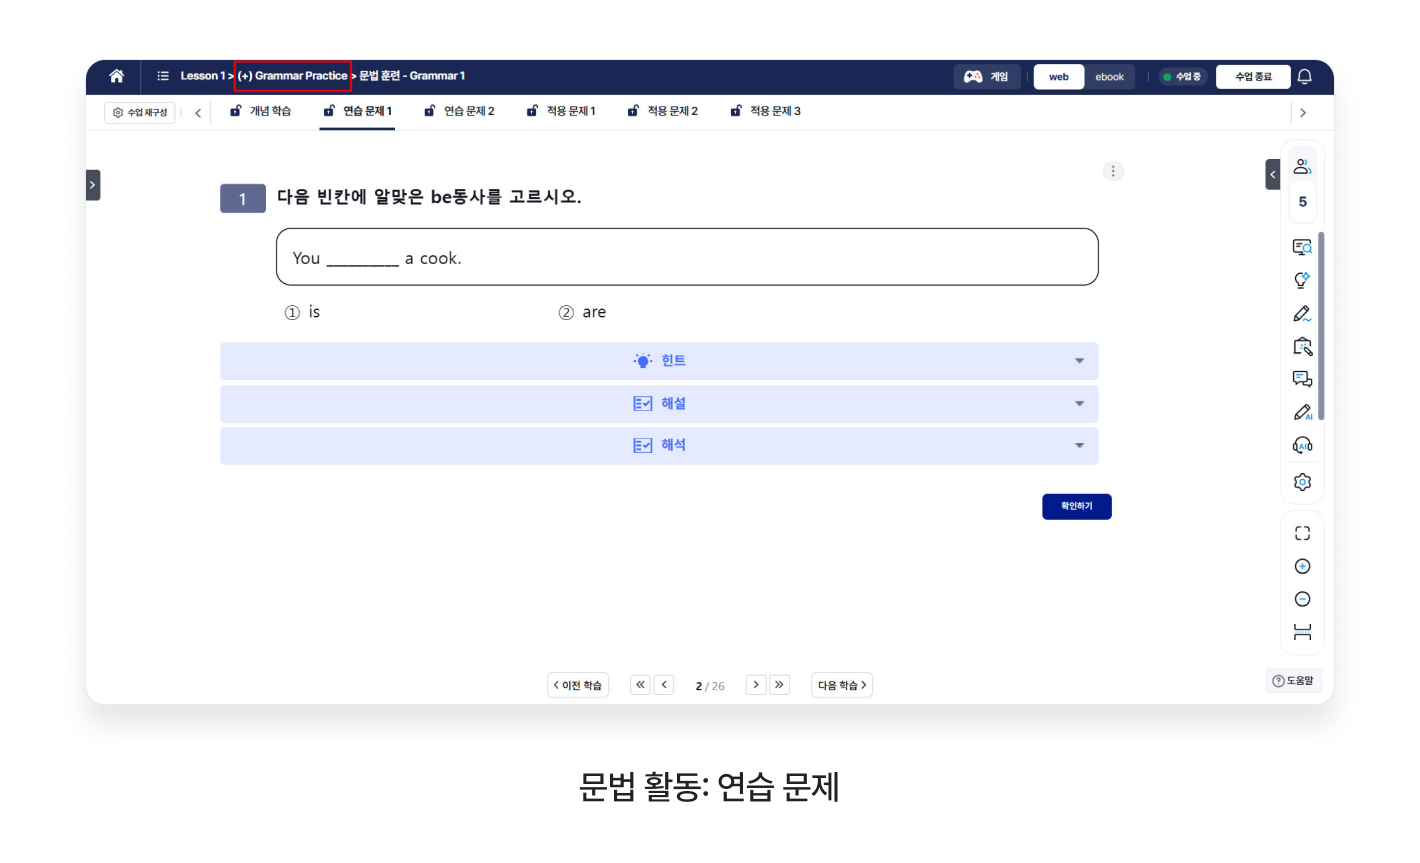Go to the home icon in header

(x=117, y=76)
